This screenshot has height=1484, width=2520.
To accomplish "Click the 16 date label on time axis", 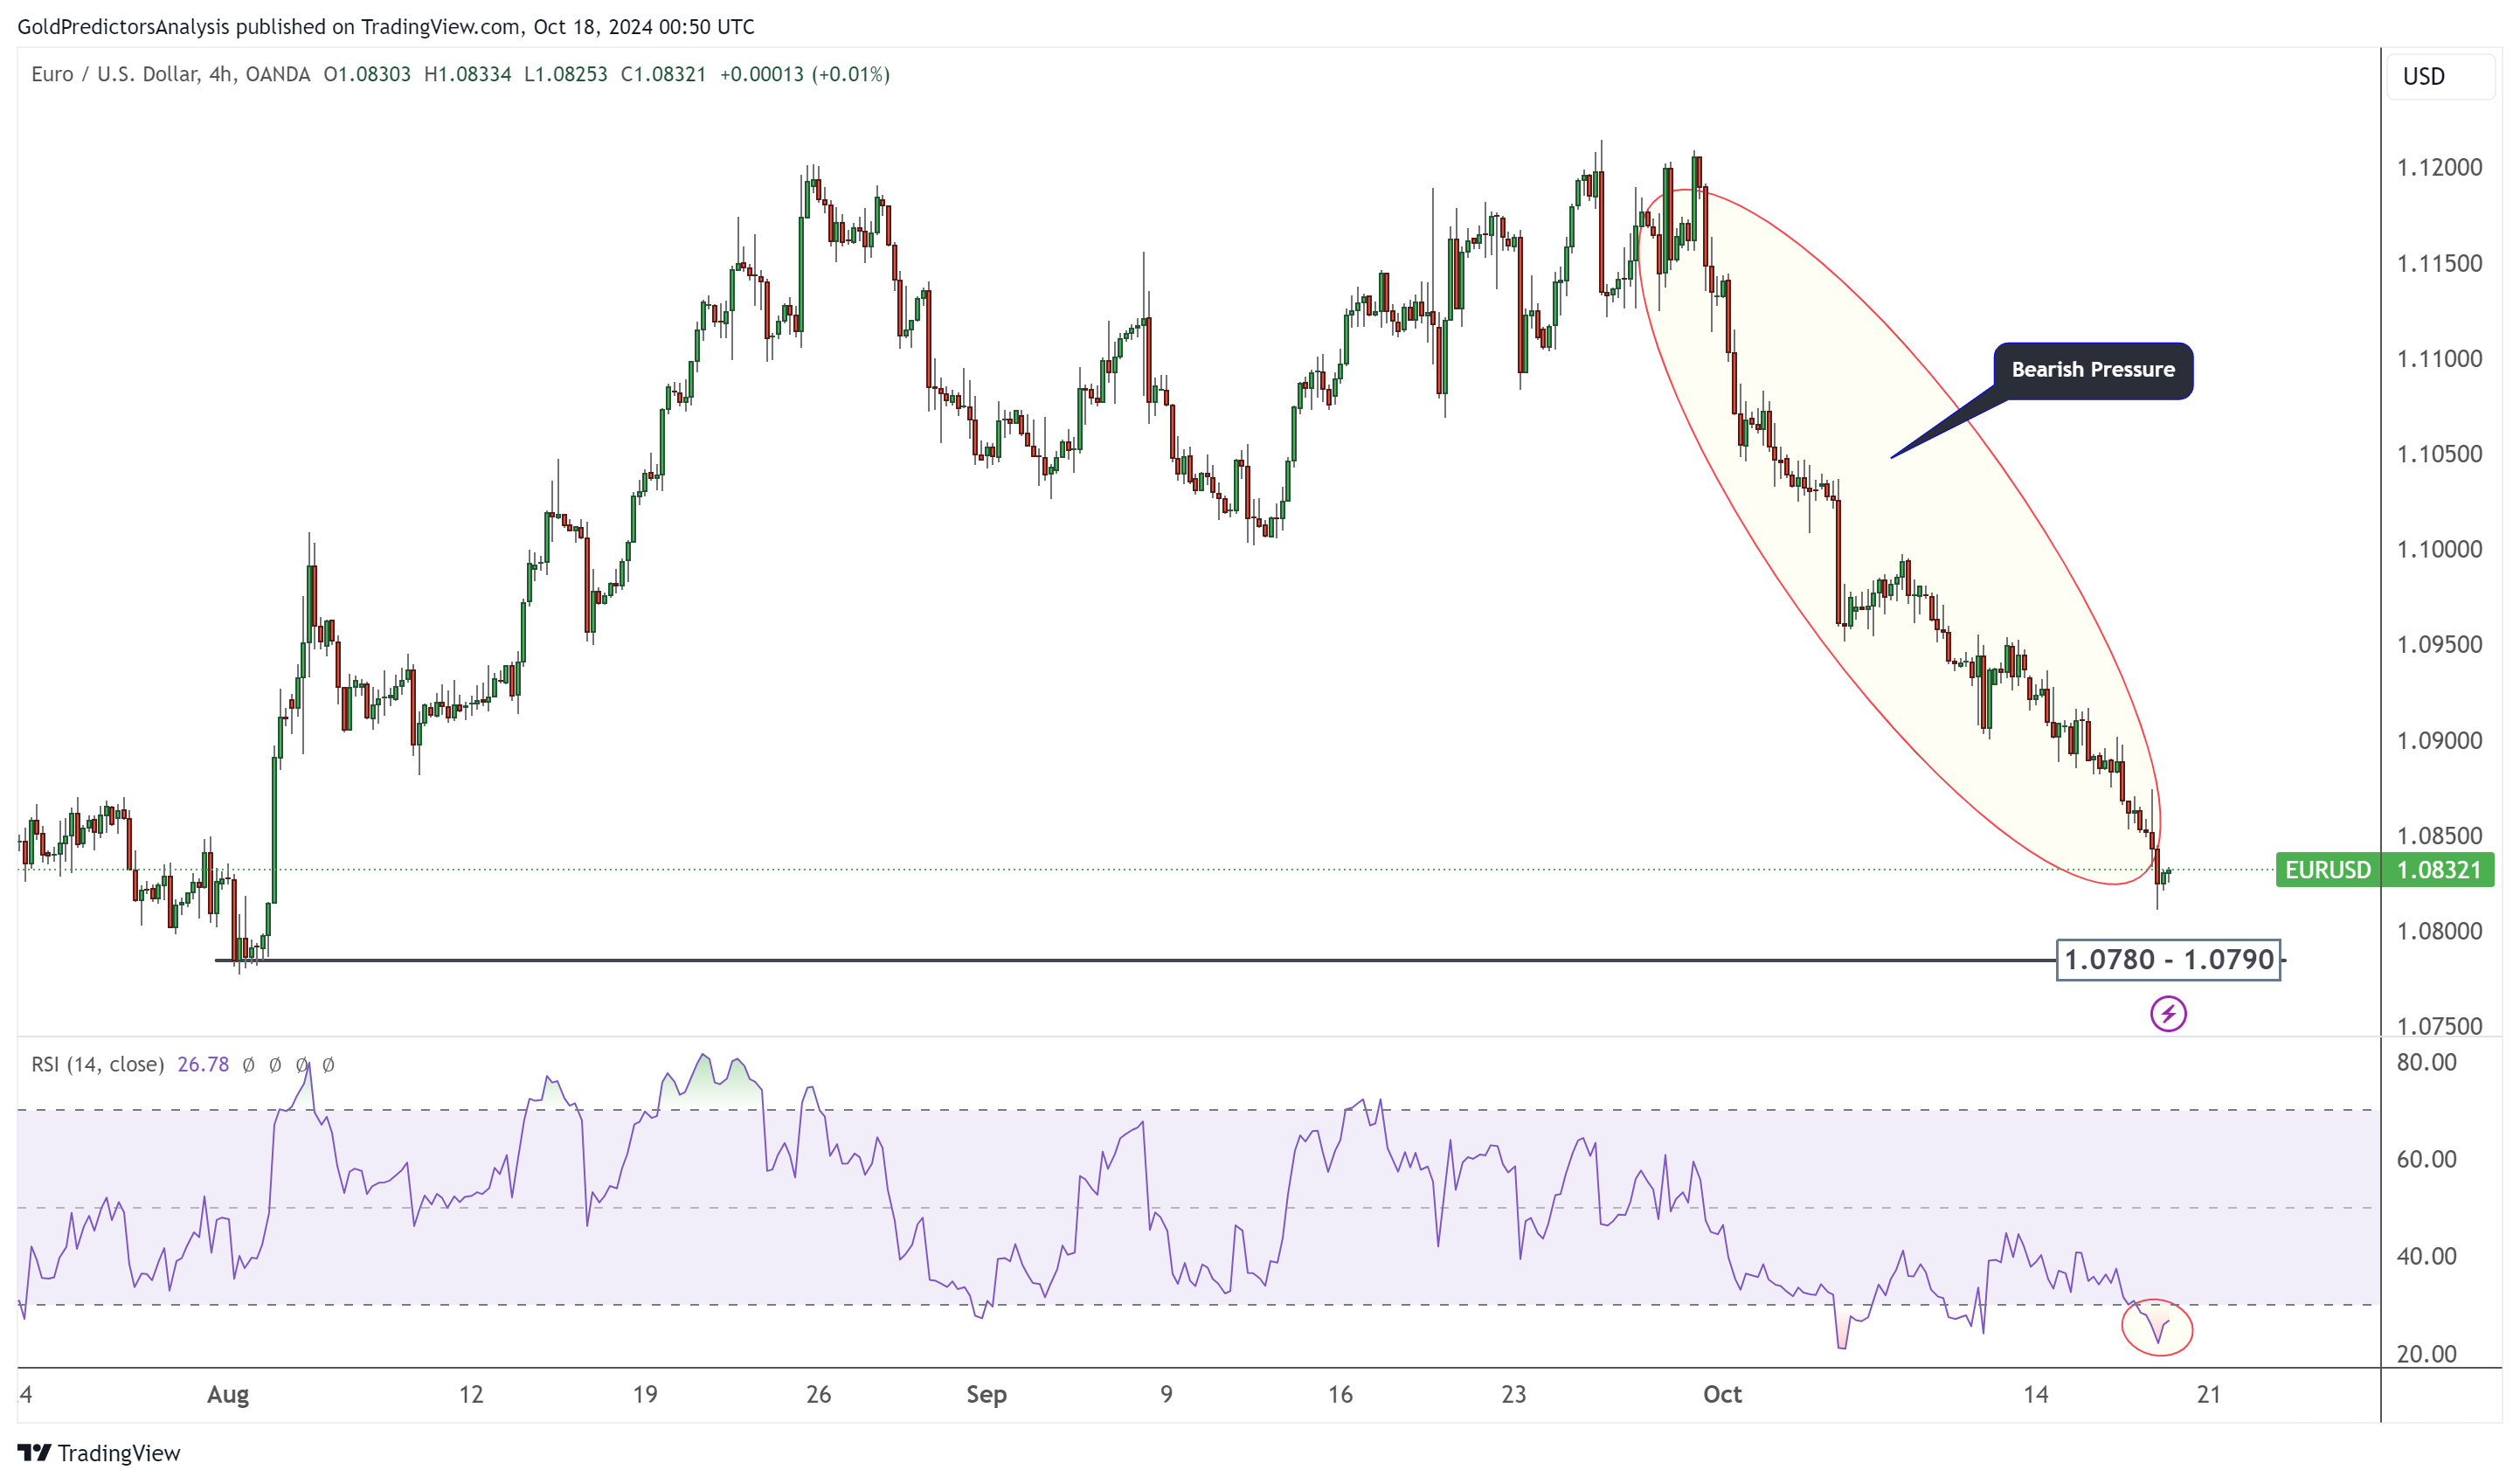I will [1340, 1394].
